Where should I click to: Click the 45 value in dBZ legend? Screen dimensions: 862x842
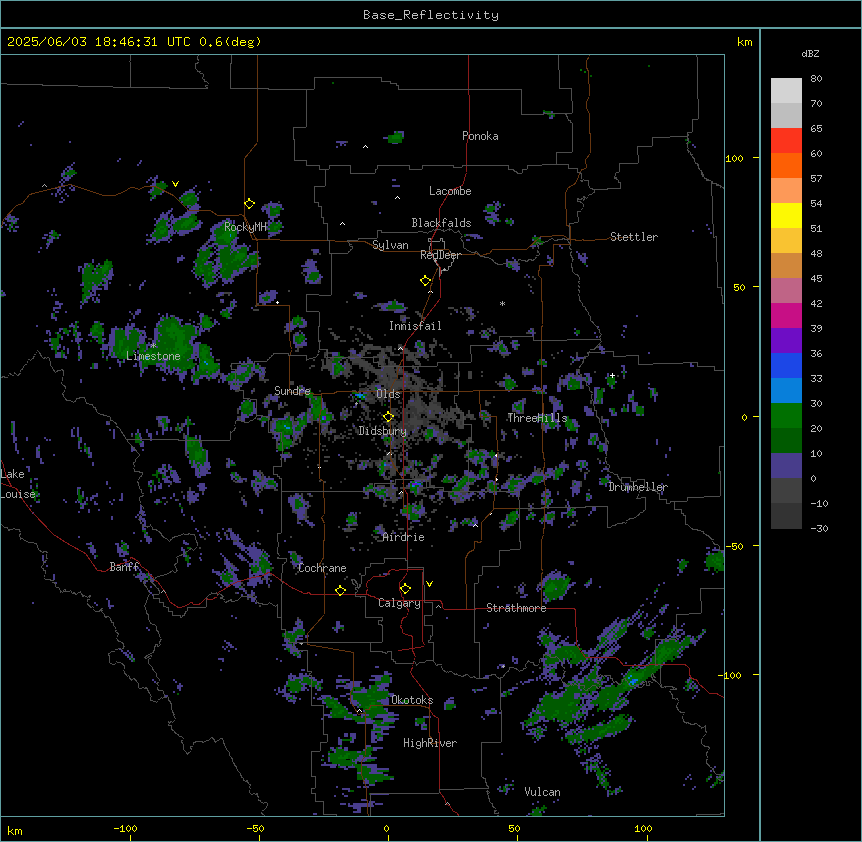[x=816, y=279]
